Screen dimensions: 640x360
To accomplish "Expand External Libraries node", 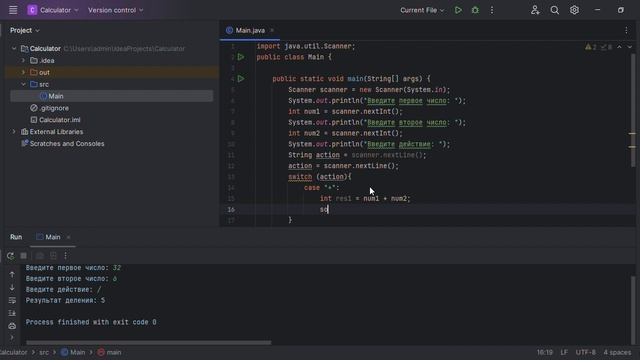I will pyautogui.click(x=14, y=132).
